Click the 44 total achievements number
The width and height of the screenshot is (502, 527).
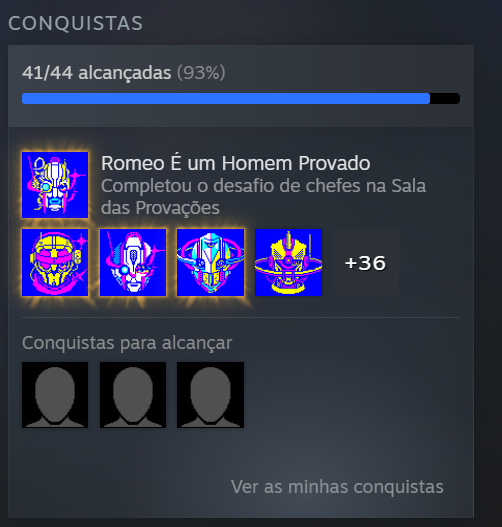pyautogui.click(x=61, y=73)
